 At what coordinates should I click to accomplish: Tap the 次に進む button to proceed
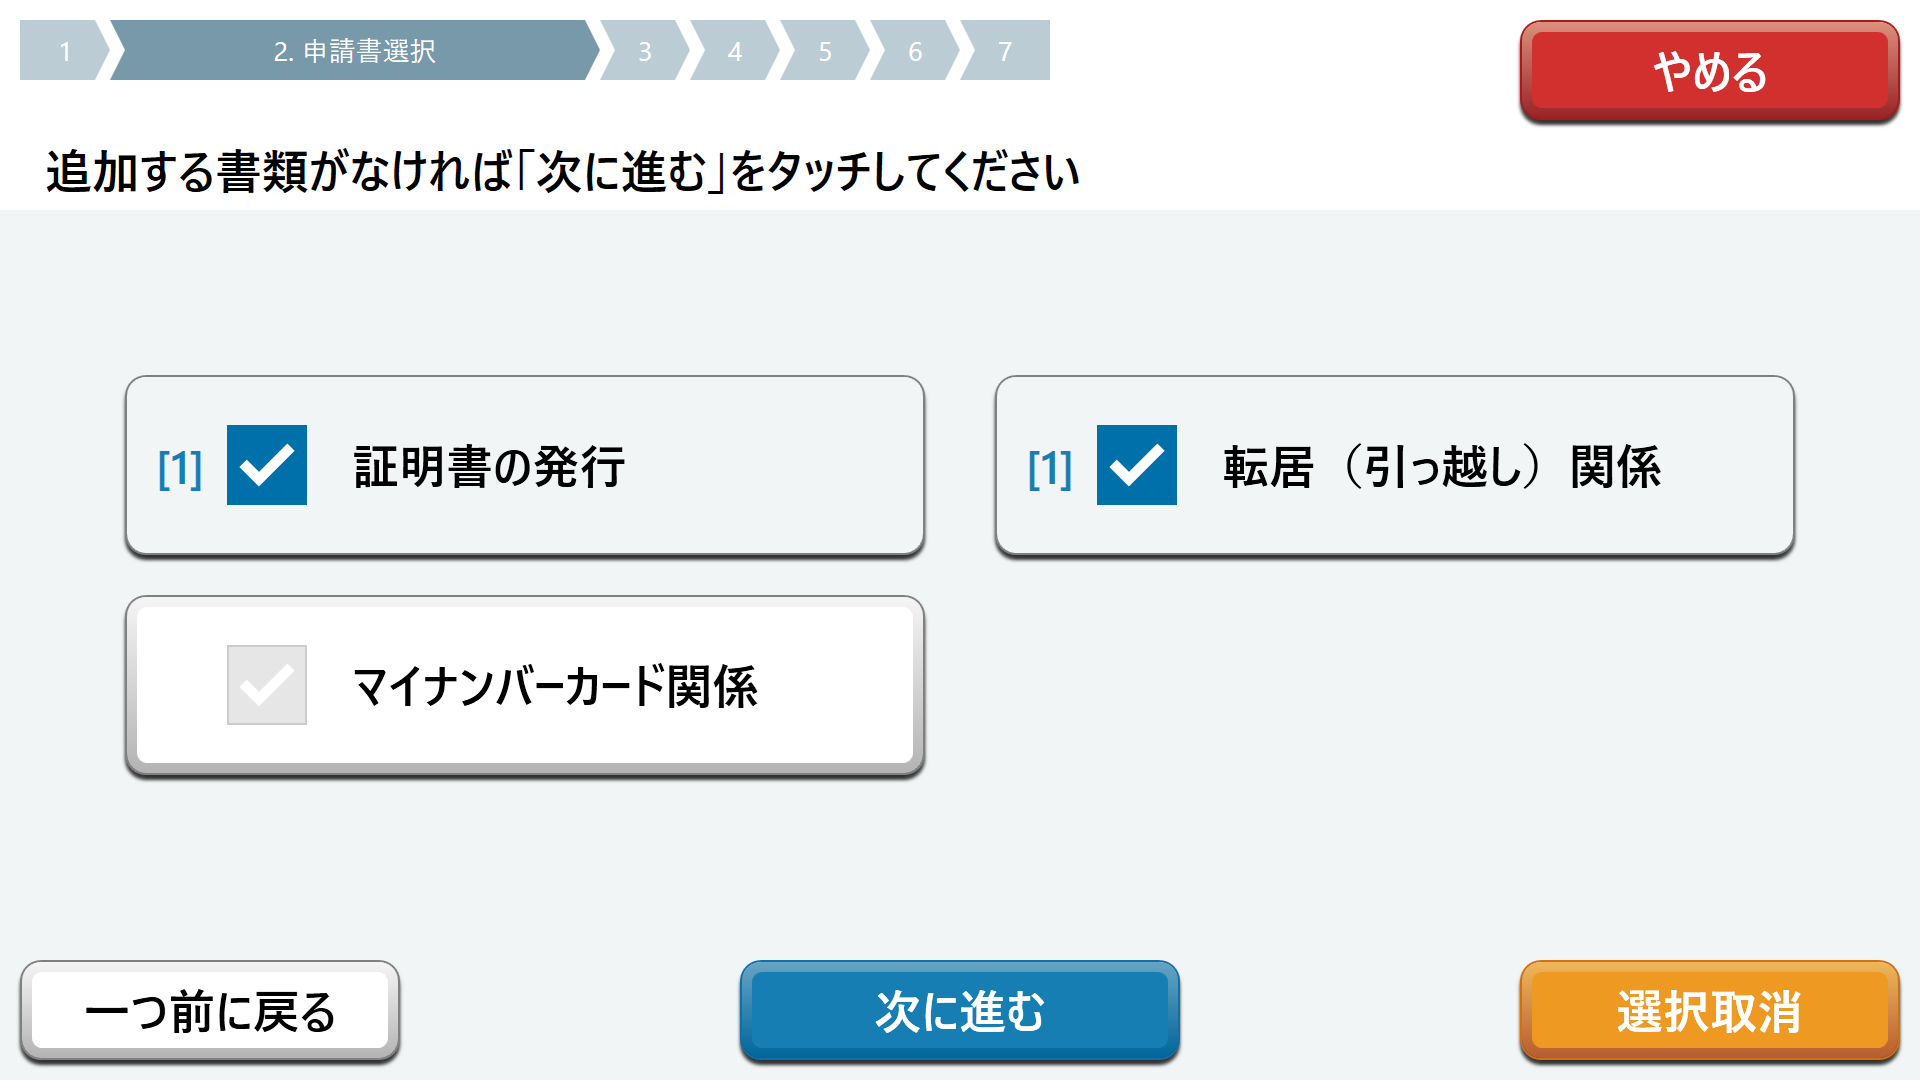(x=959, y=1010)
